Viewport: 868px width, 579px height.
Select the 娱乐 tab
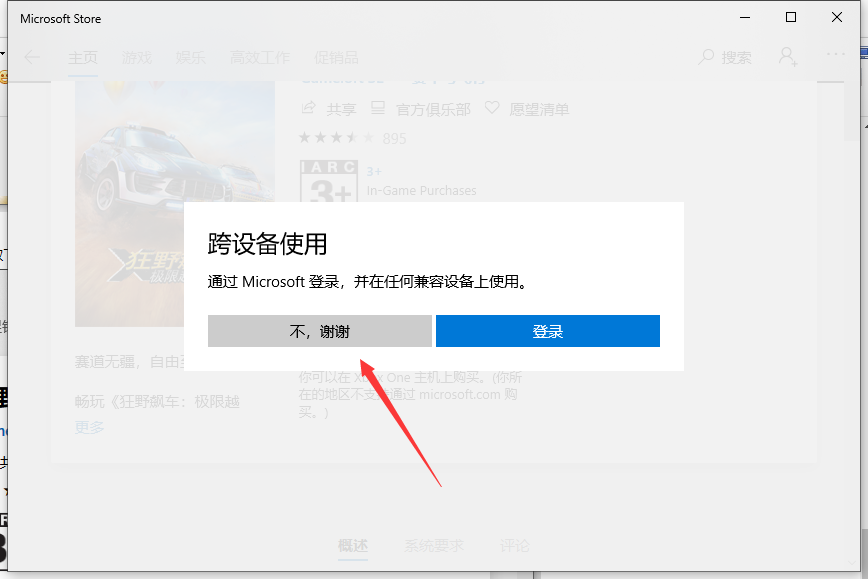[x=190, y=57]
